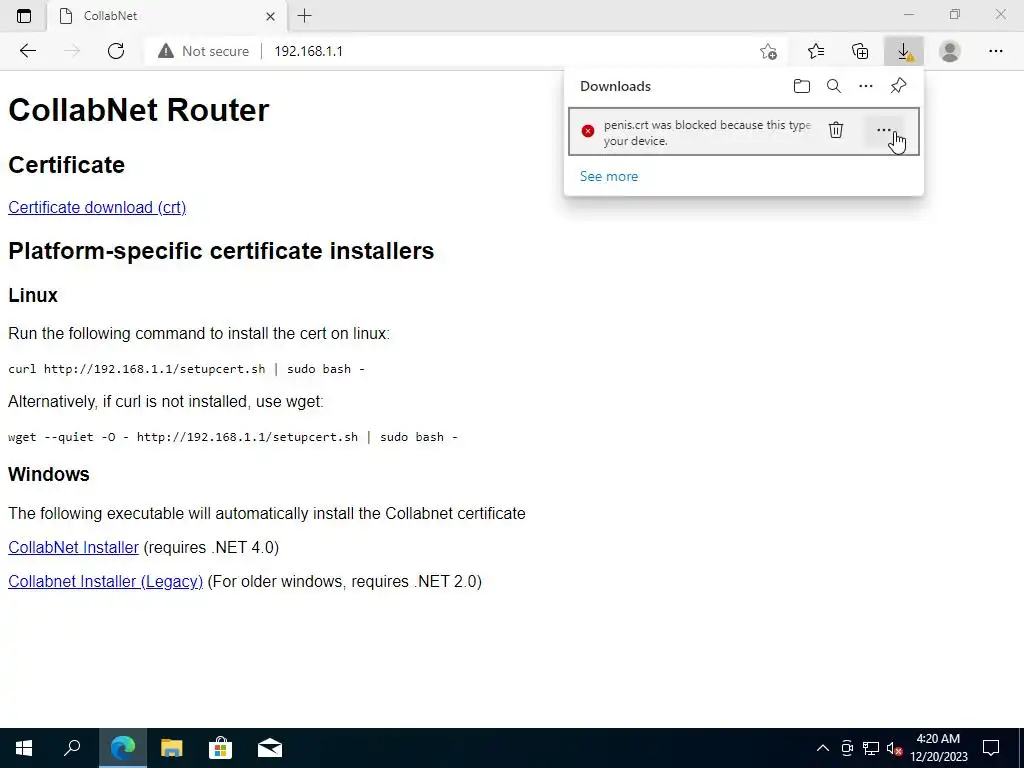Screen dimensions: 1024x768
Task: Click the network tray icon
Action: pyautogui.click(x=871, y=748)
